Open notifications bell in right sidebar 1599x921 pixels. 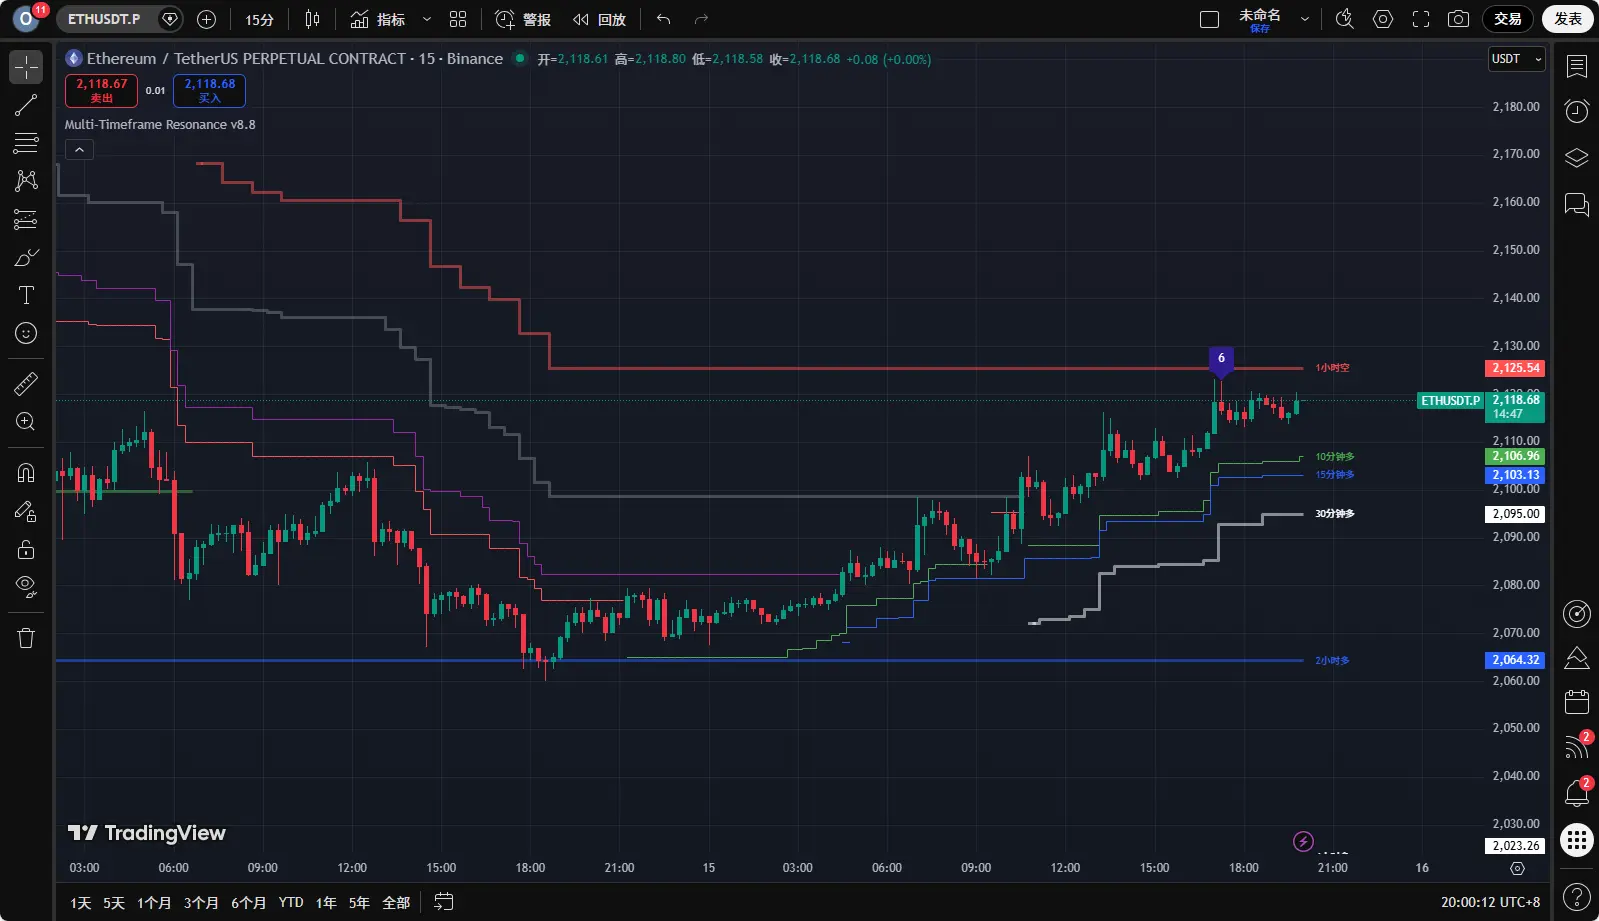pos(1577,793)
